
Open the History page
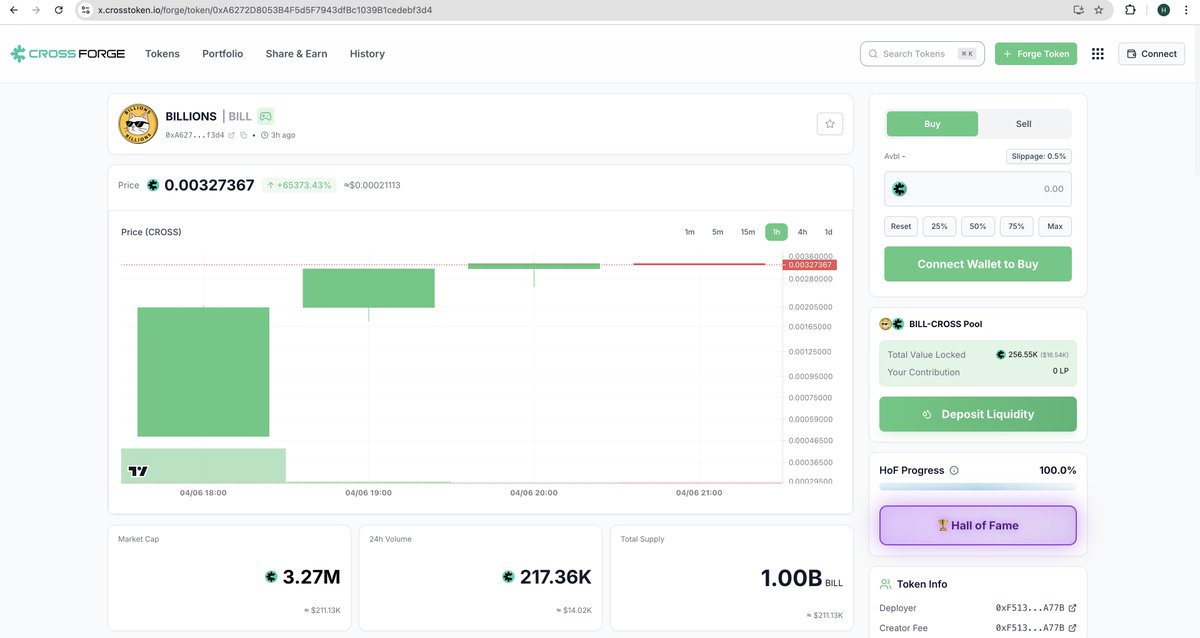point(367,54)
